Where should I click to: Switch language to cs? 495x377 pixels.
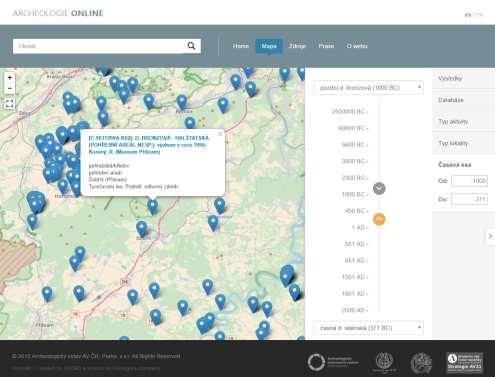click(468, 15)
